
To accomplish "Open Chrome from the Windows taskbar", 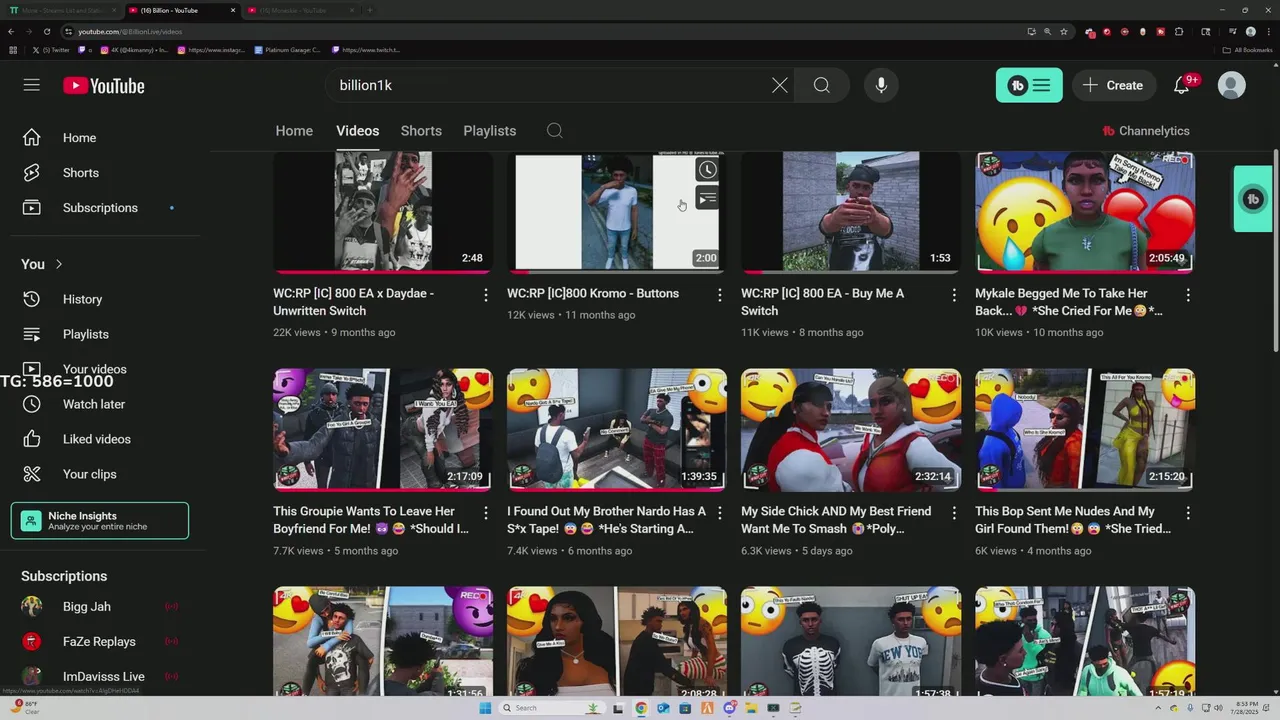I will coord(641,708).
